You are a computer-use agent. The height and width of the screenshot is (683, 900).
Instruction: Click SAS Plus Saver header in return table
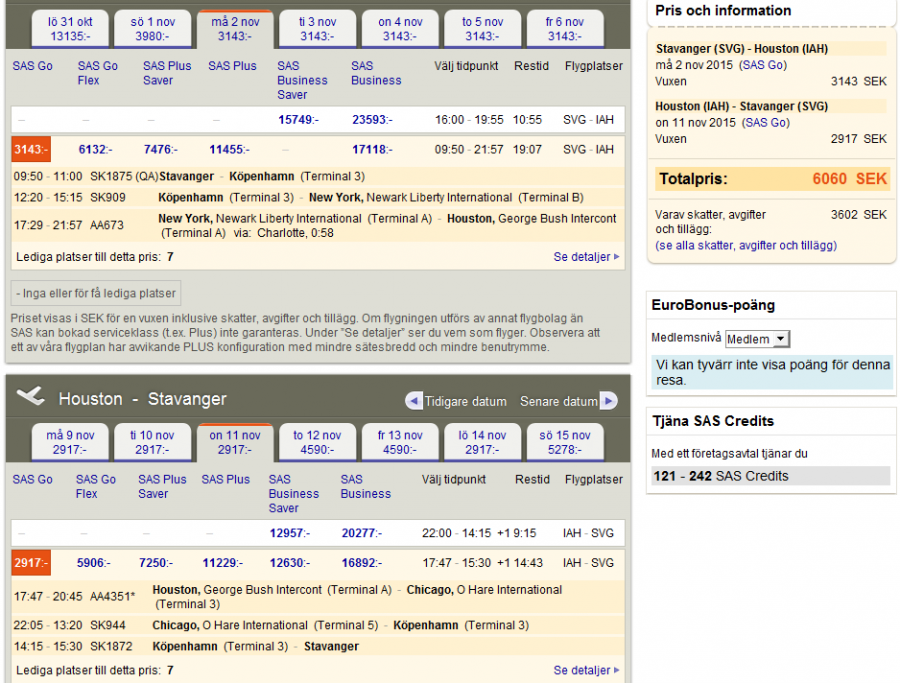click(x=162, y=486)
